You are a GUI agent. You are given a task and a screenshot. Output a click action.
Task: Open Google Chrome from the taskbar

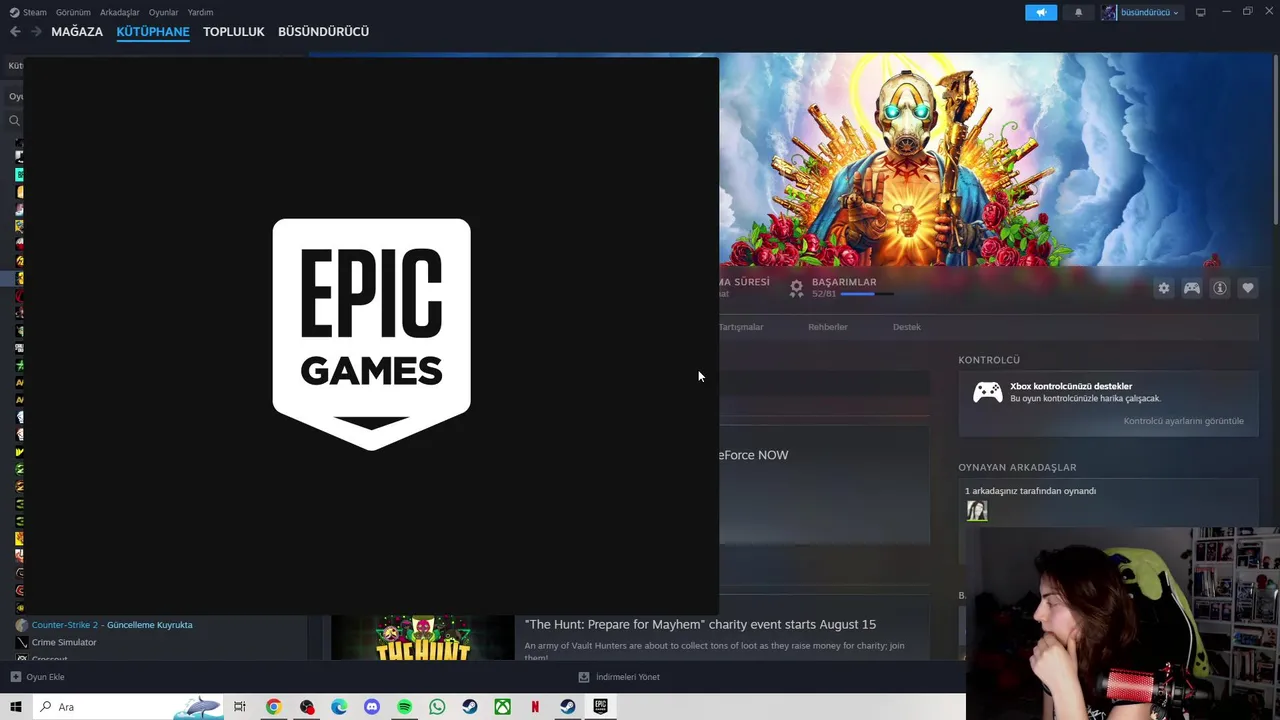pyautogui.click(x=273, y=707)
